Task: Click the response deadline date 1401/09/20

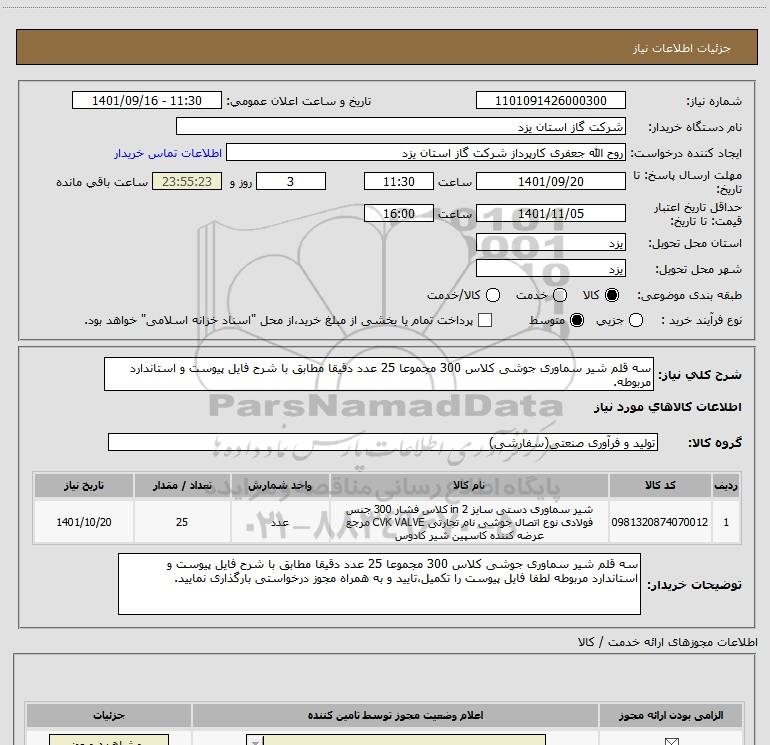Action: click(x=550, y=181)
